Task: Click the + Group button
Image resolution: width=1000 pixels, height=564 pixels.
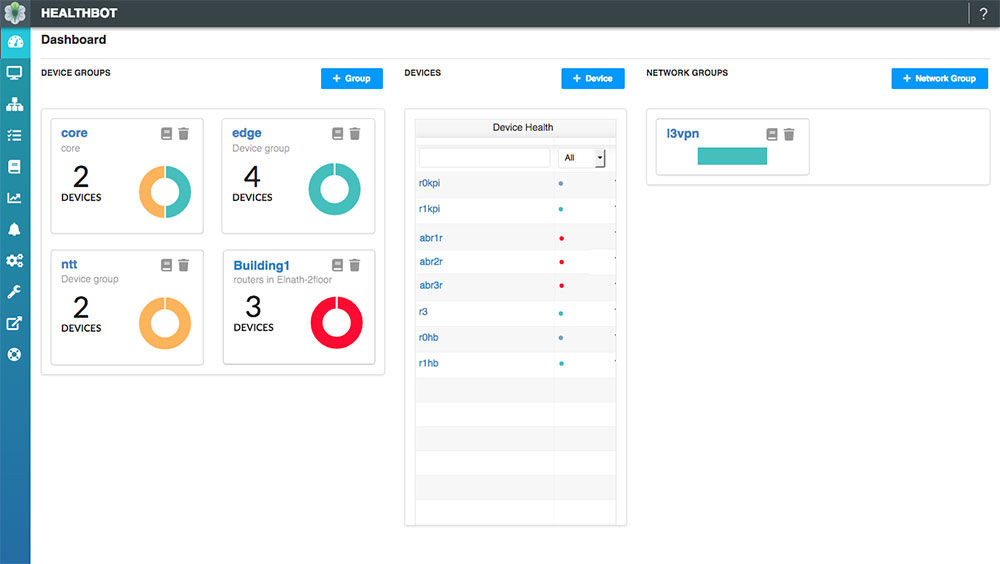Action: (351, 78)
